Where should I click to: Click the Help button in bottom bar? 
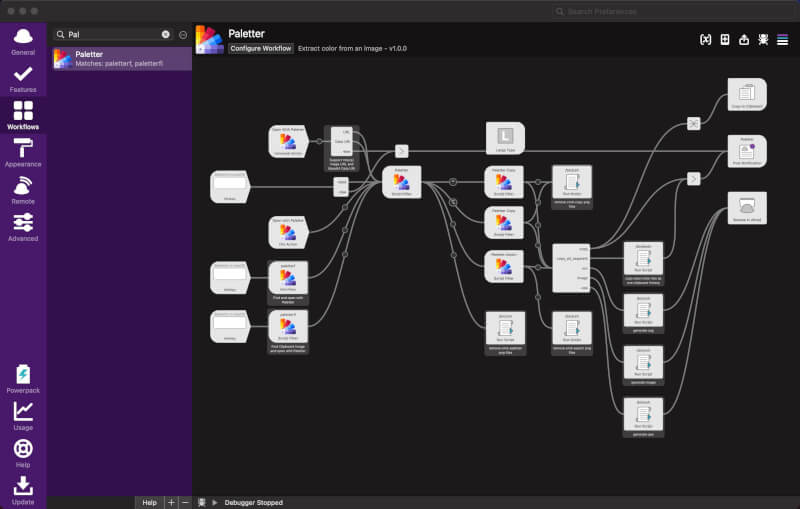149,502
